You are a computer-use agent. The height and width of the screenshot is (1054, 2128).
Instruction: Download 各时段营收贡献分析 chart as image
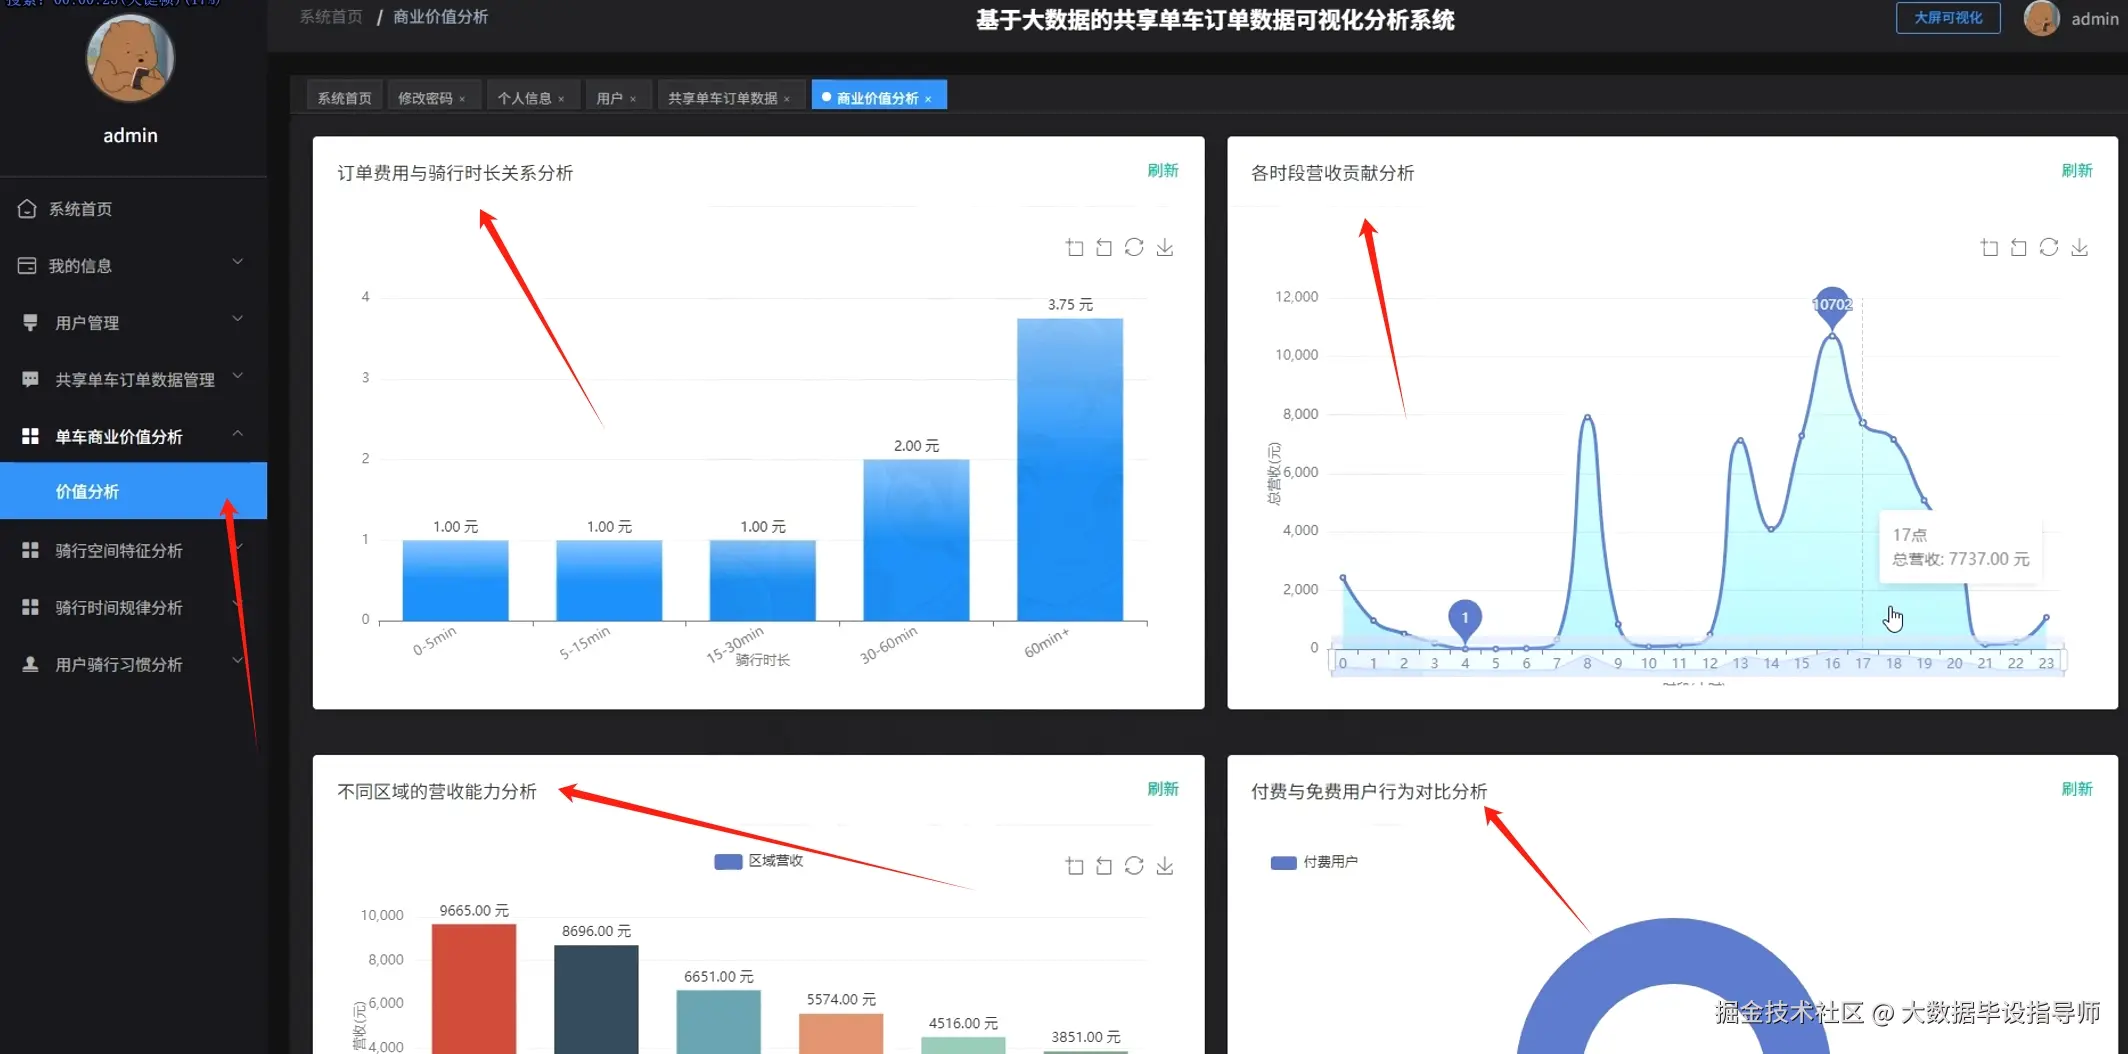point(2081,247)
